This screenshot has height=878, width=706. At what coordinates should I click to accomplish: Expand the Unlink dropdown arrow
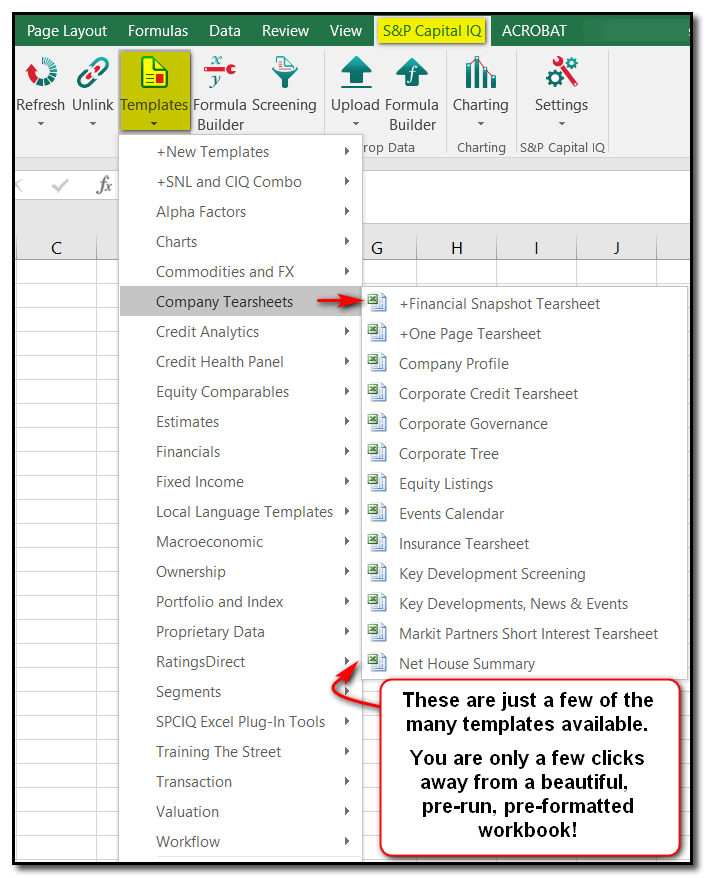coord(93,123)
